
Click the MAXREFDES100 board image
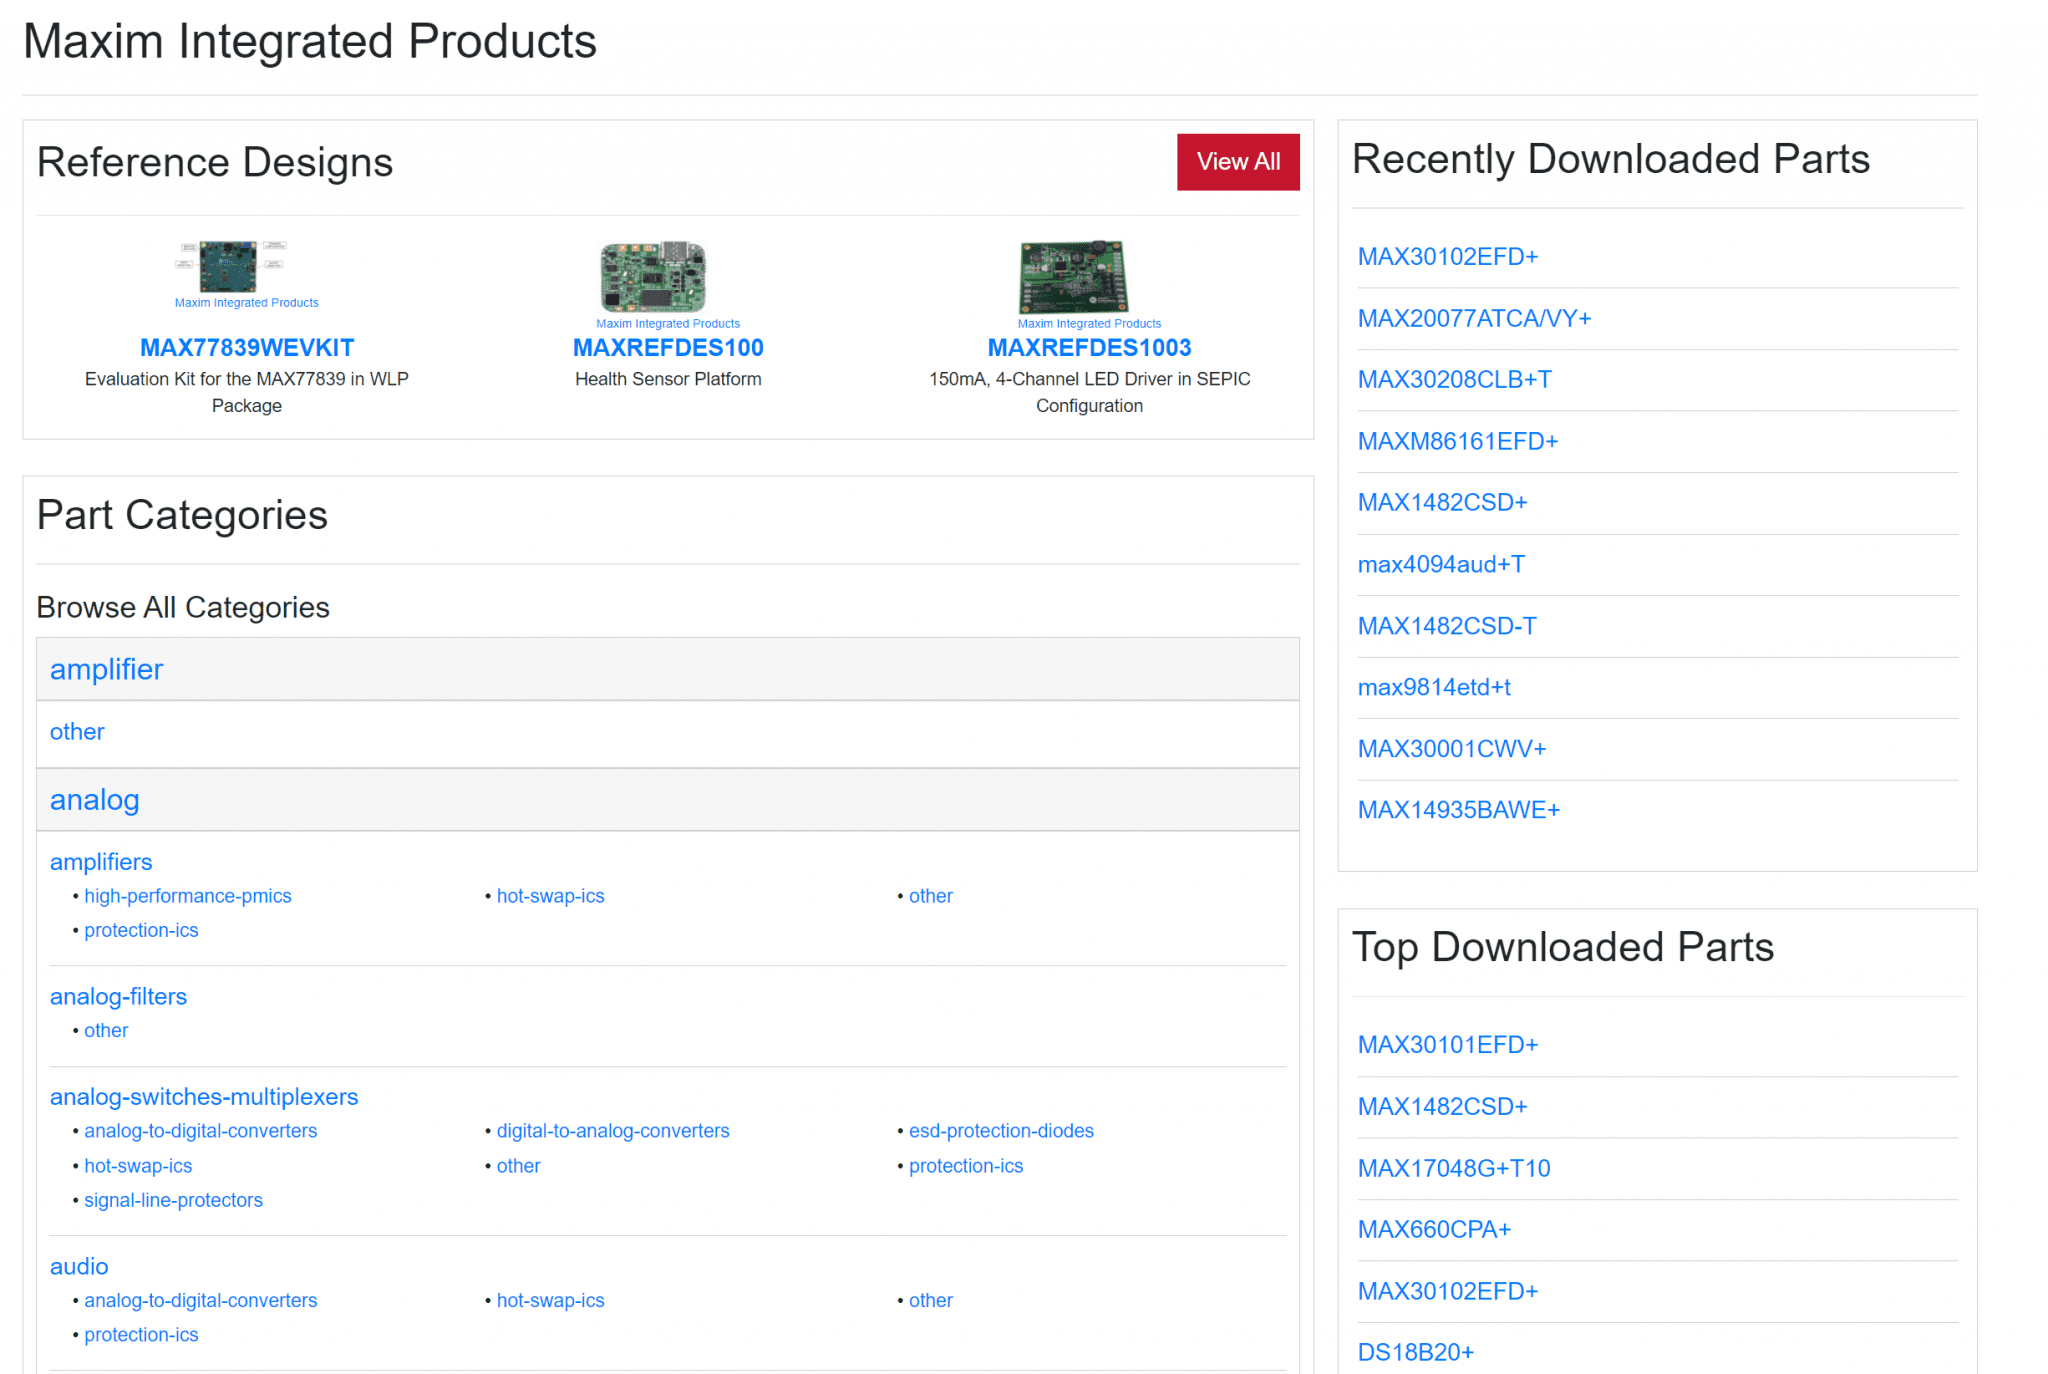(652, 277)
